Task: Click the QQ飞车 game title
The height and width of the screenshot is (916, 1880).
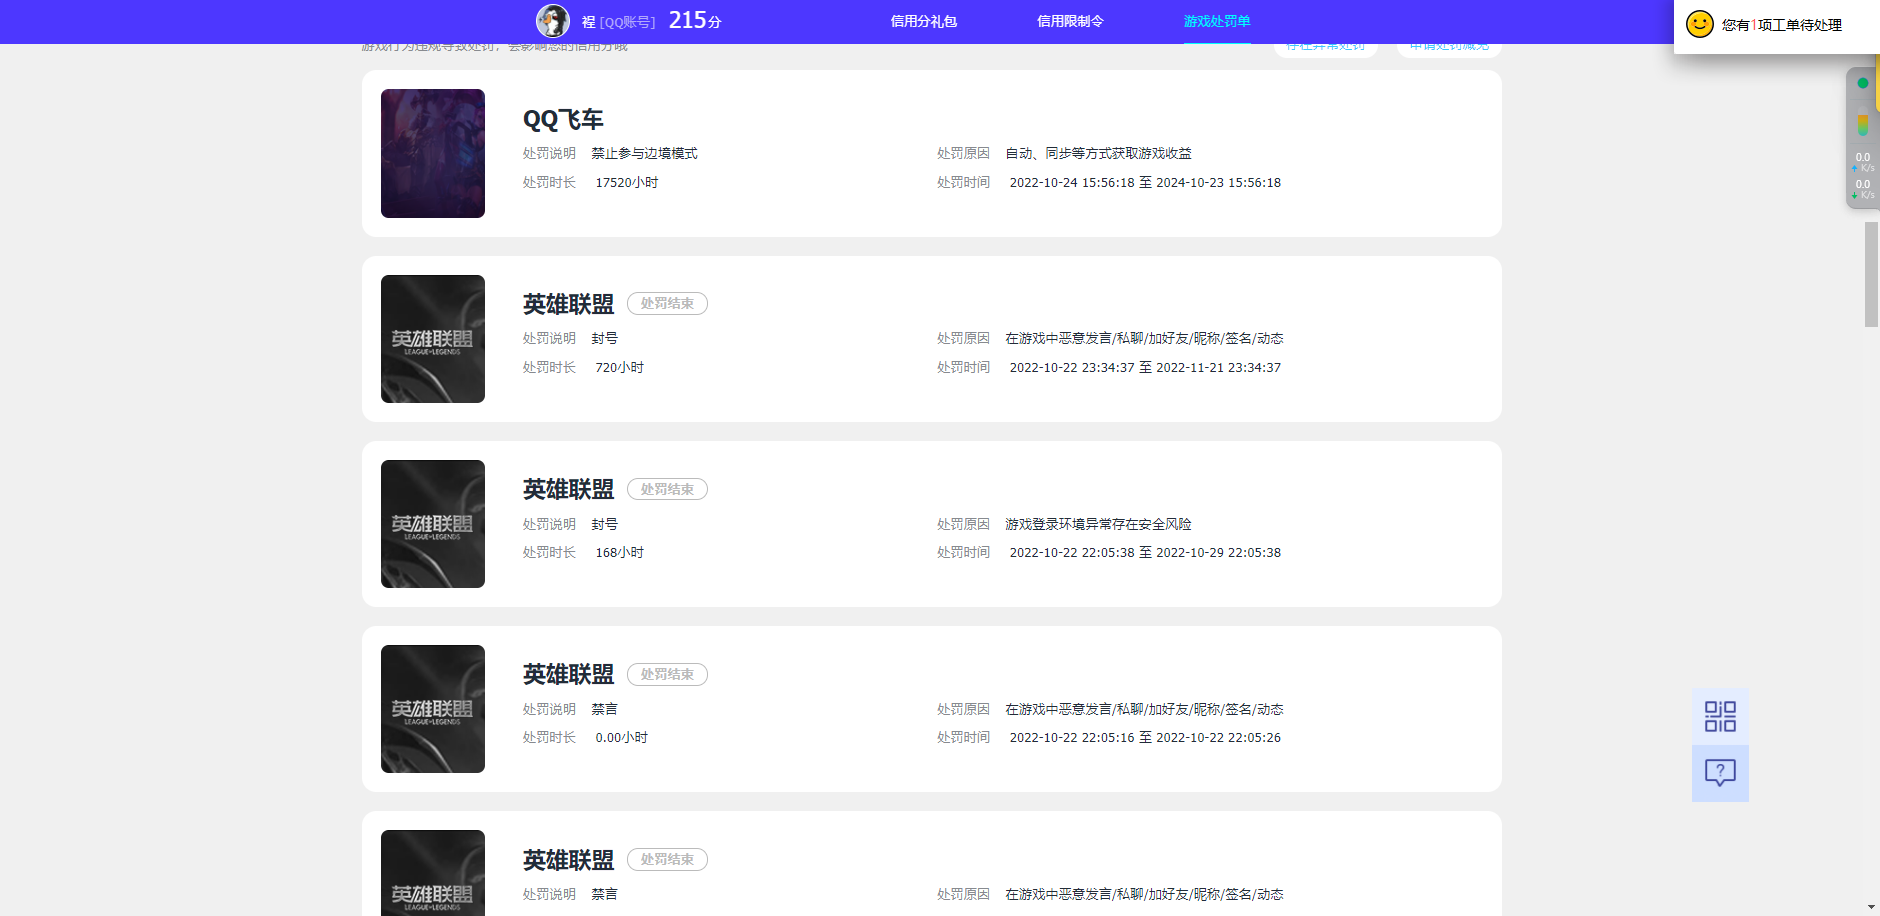Action: coord(563,120)
